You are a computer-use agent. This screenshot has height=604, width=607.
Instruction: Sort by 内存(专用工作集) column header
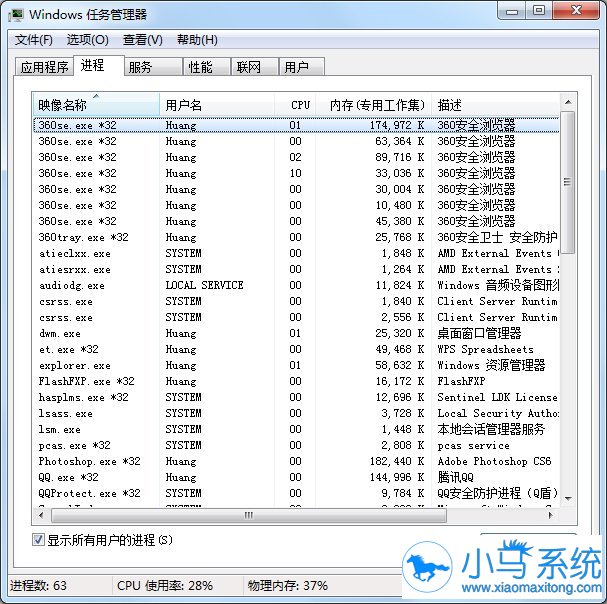pos(373,105)
